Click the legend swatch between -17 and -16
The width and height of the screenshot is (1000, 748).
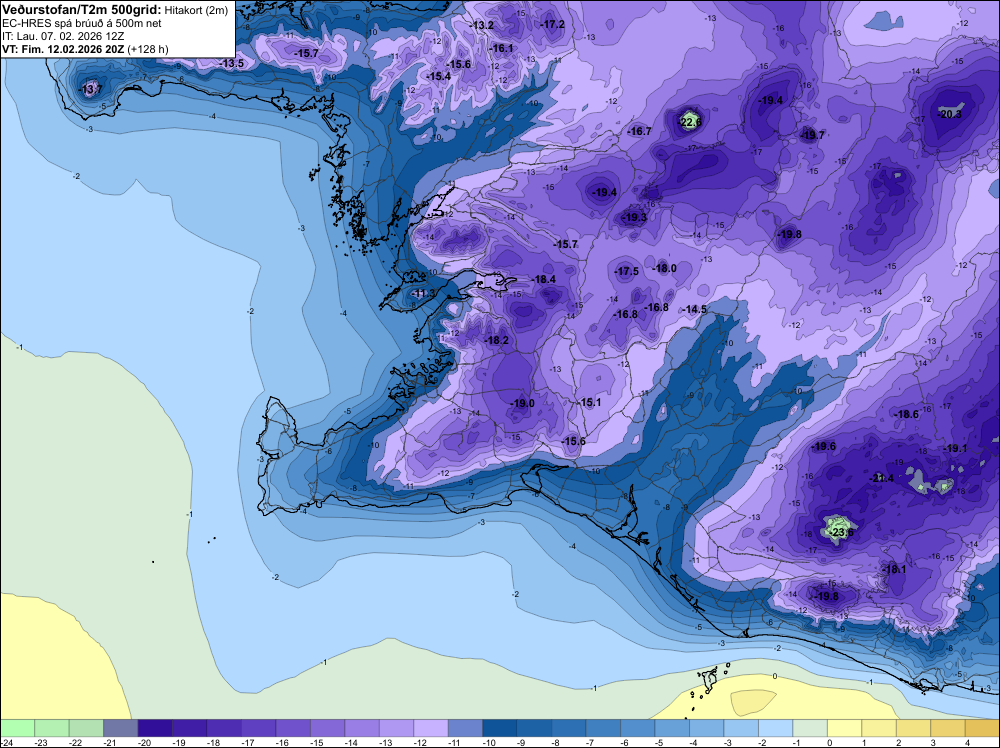click(x=258, y=728)
